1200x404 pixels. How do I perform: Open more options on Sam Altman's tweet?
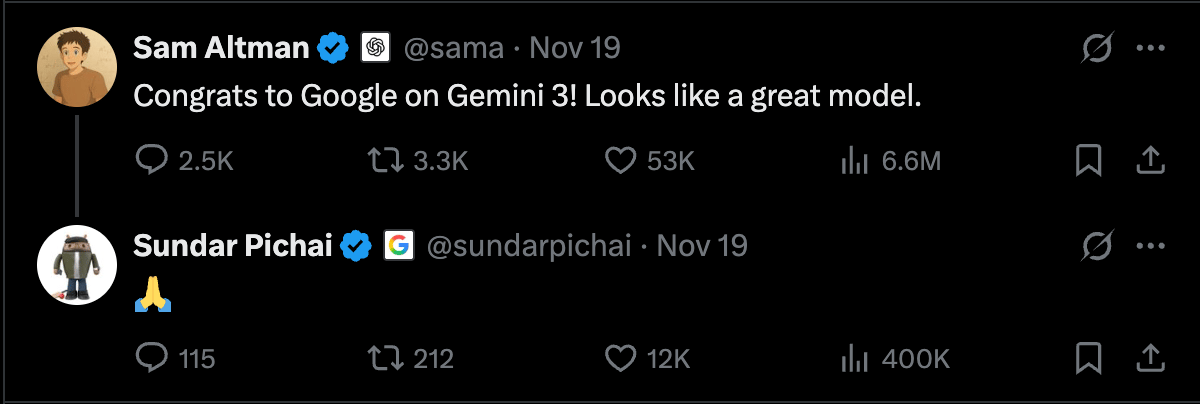pos(1151,48)
